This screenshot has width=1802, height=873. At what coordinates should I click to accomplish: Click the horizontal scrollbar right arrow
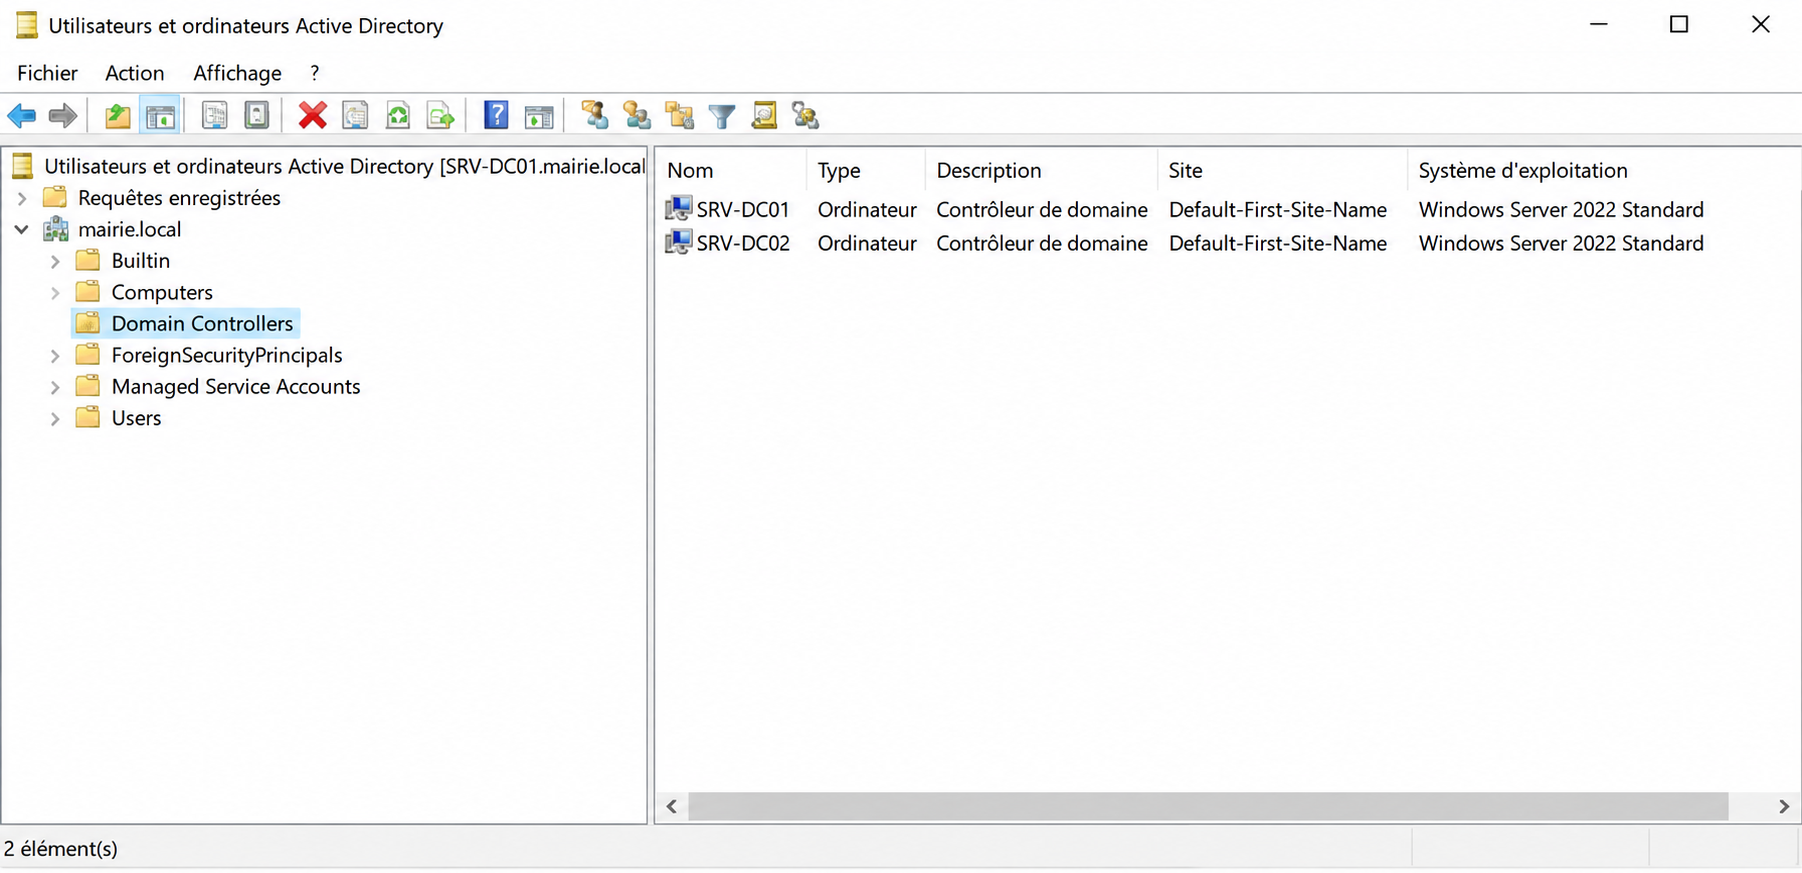click(1784, 806)
